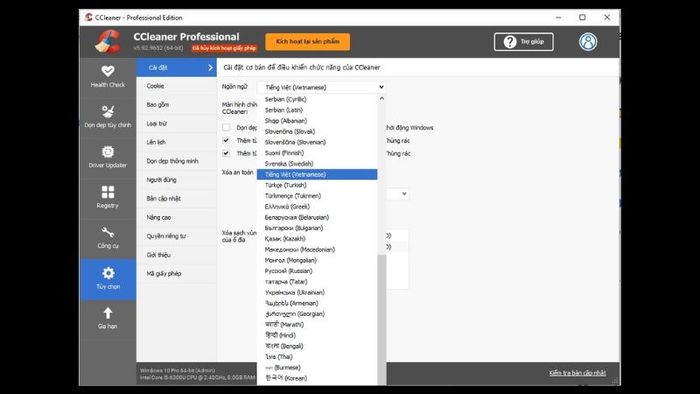
Task: Choose Bengali language option
Action: 317,346
